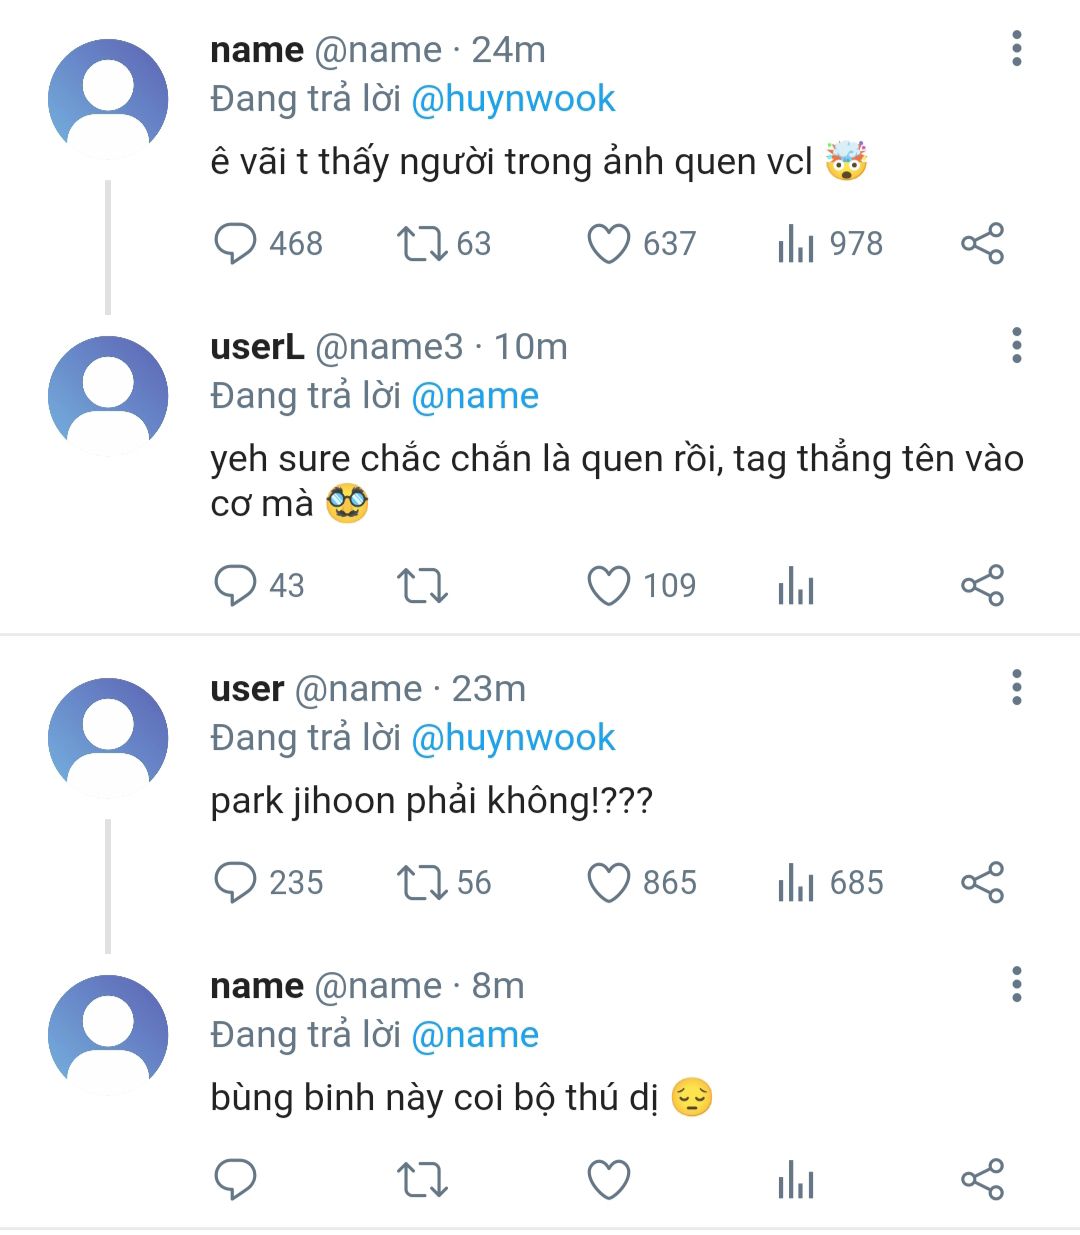Like userL's tweet with 109 likes
Viewport: 1080px width, 1235px height.
pos(608,586)
